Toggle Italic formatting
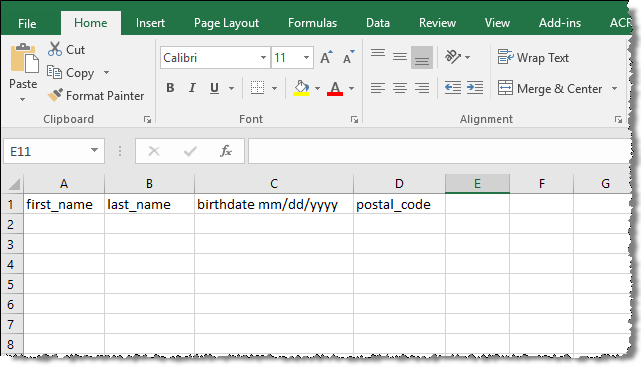The image size is (641, 366). coord(192,88)
